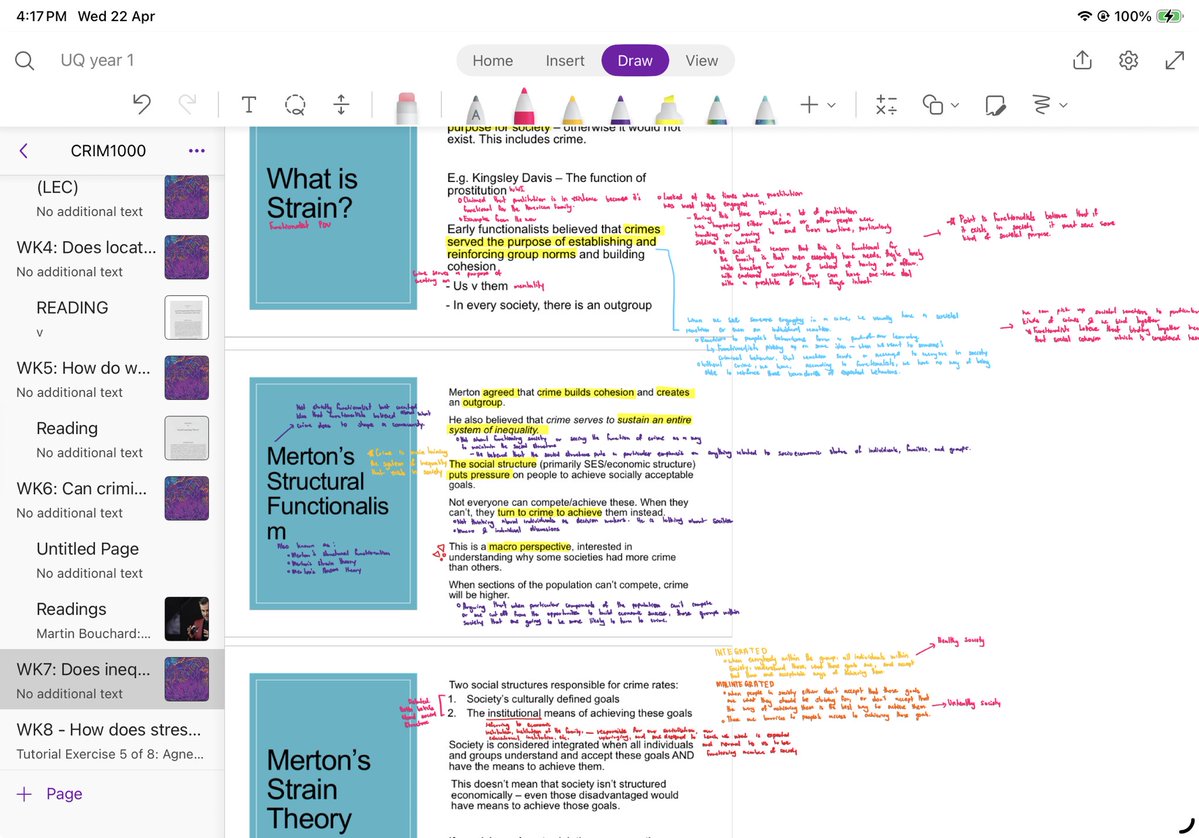The height and width of the screenshot is (838, 1199).
Task: Select the purple pen
Action: click(x=620, y=109)
